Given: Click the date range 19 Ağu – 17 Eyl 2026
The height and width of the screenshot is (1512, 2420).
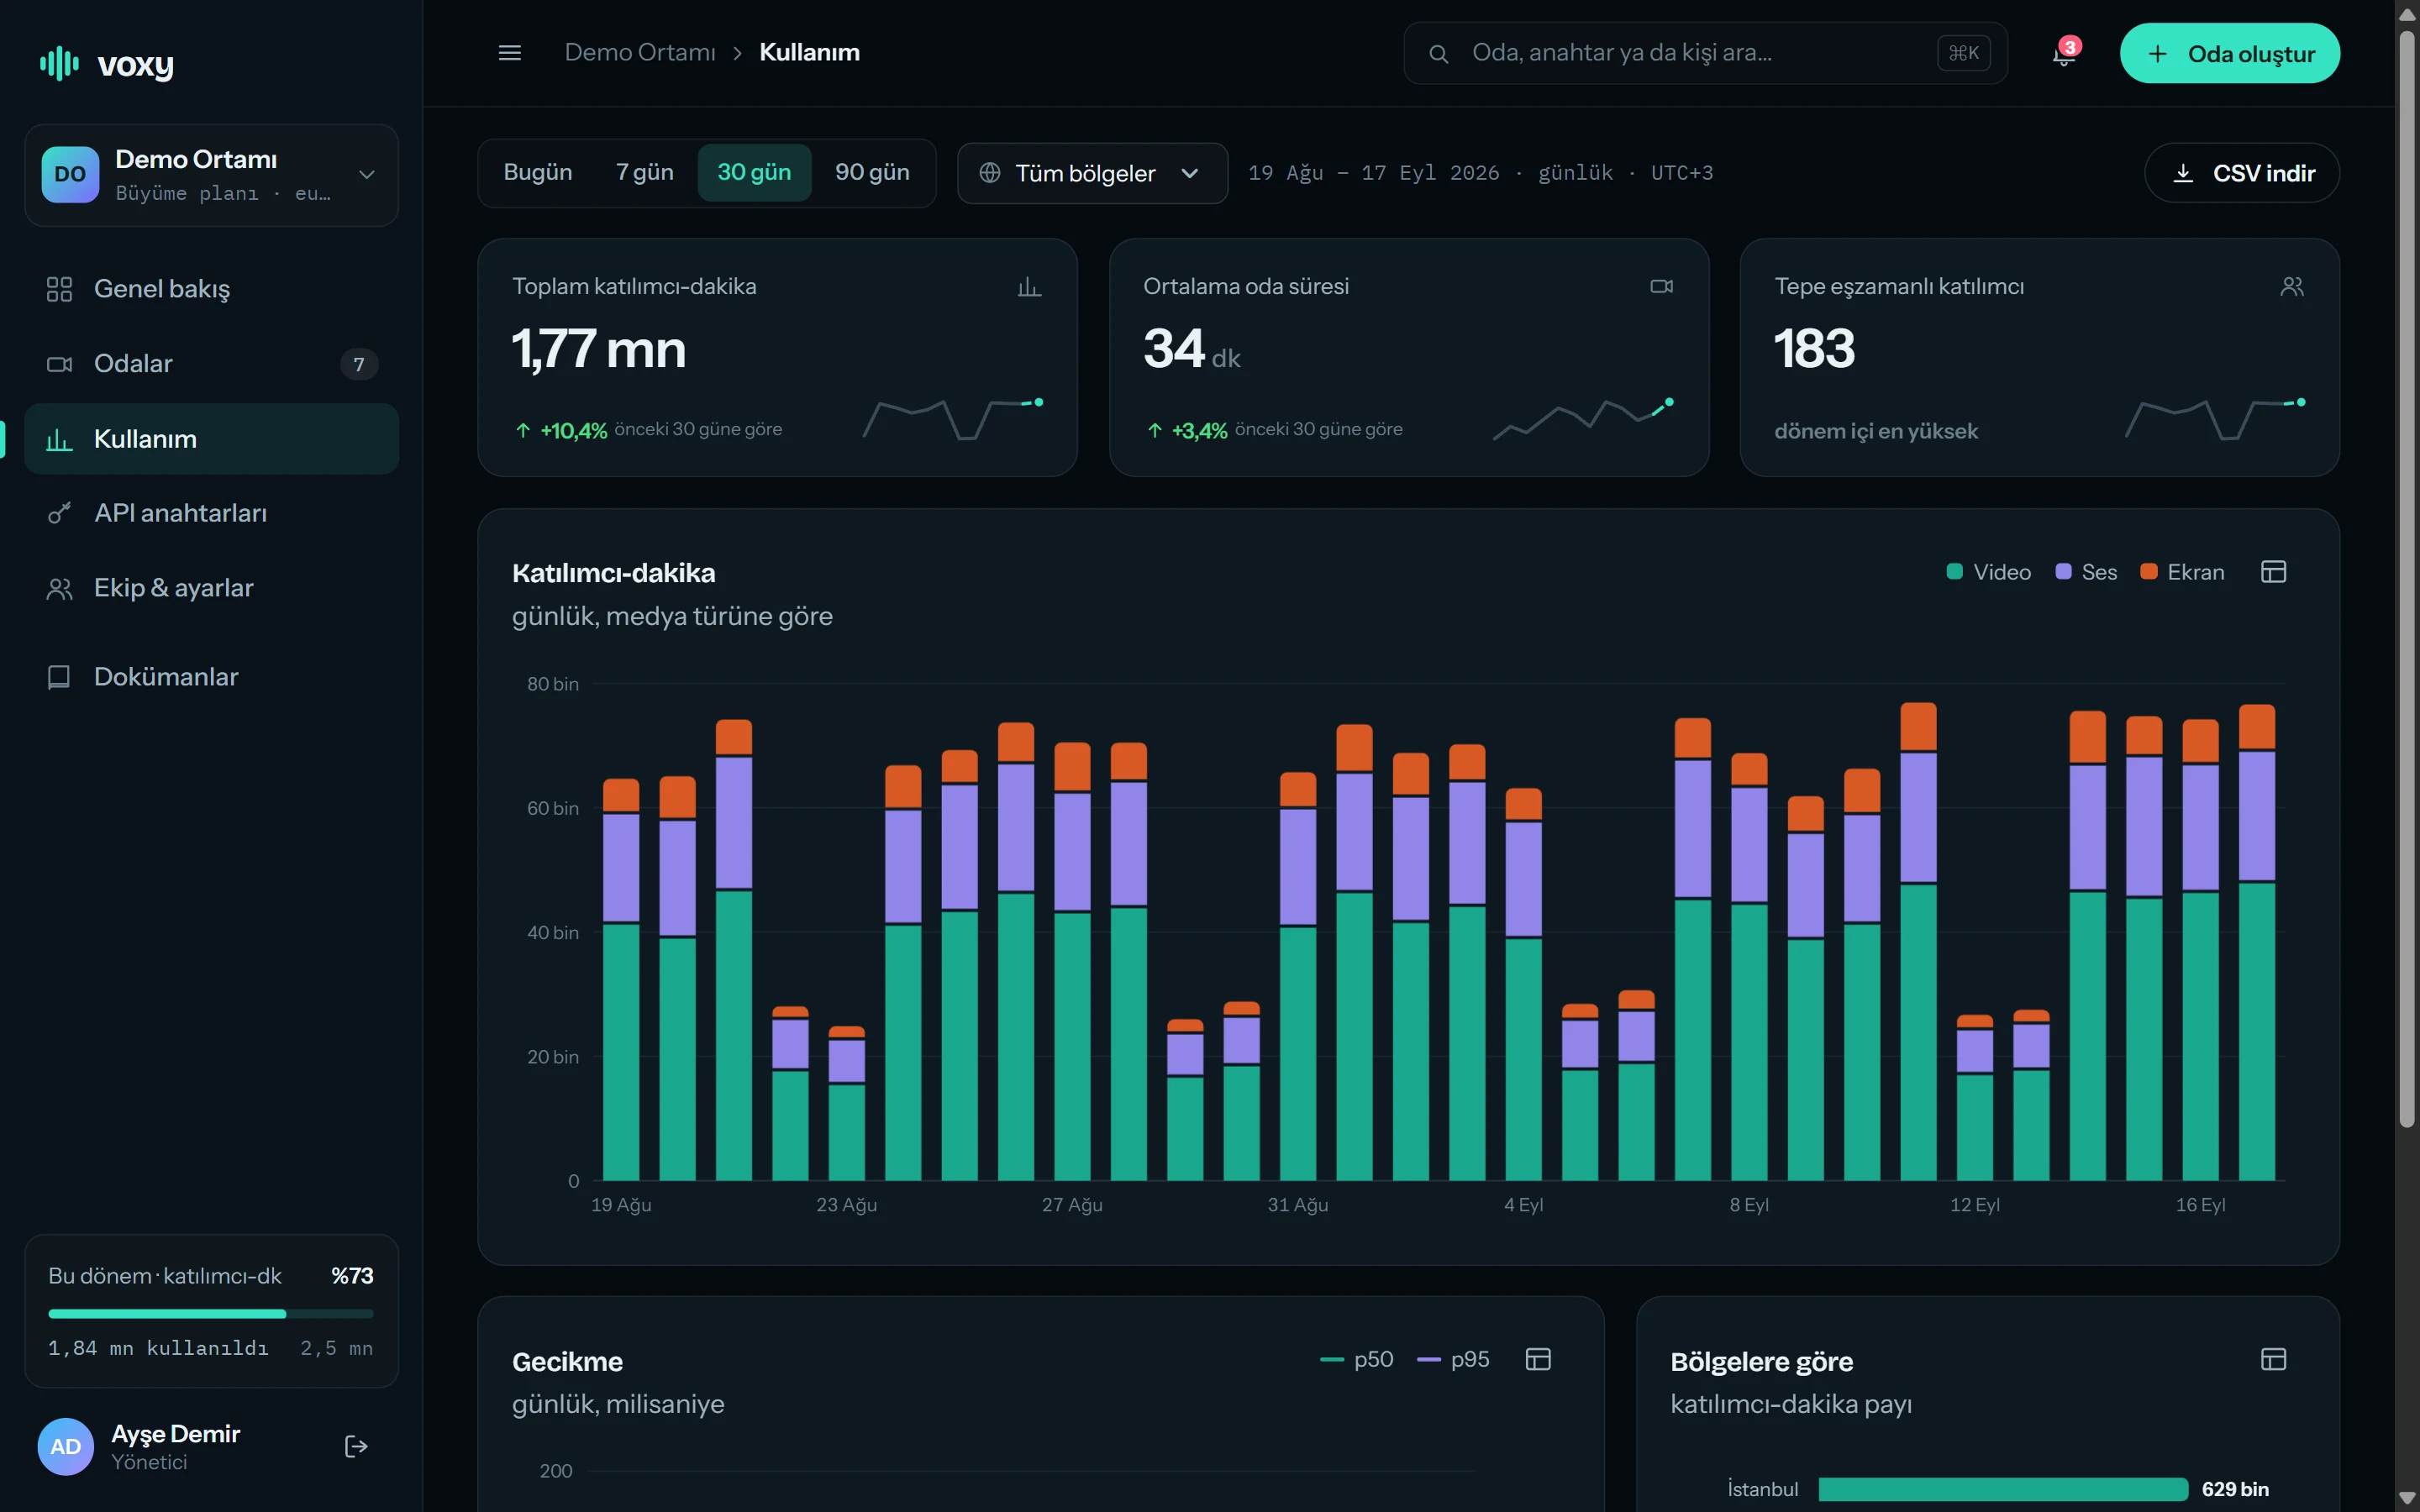Looking at the screenshot, I should click(x=1374, y=173).
